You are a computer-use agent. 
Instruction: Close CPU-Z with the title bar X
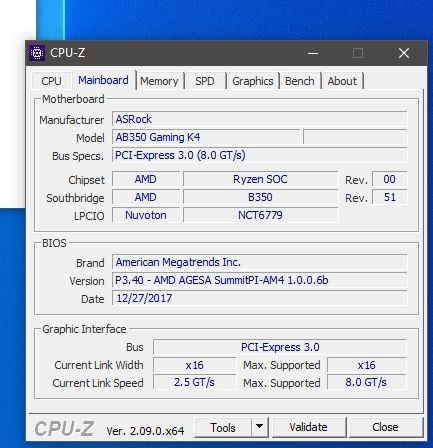coord(404,53)
